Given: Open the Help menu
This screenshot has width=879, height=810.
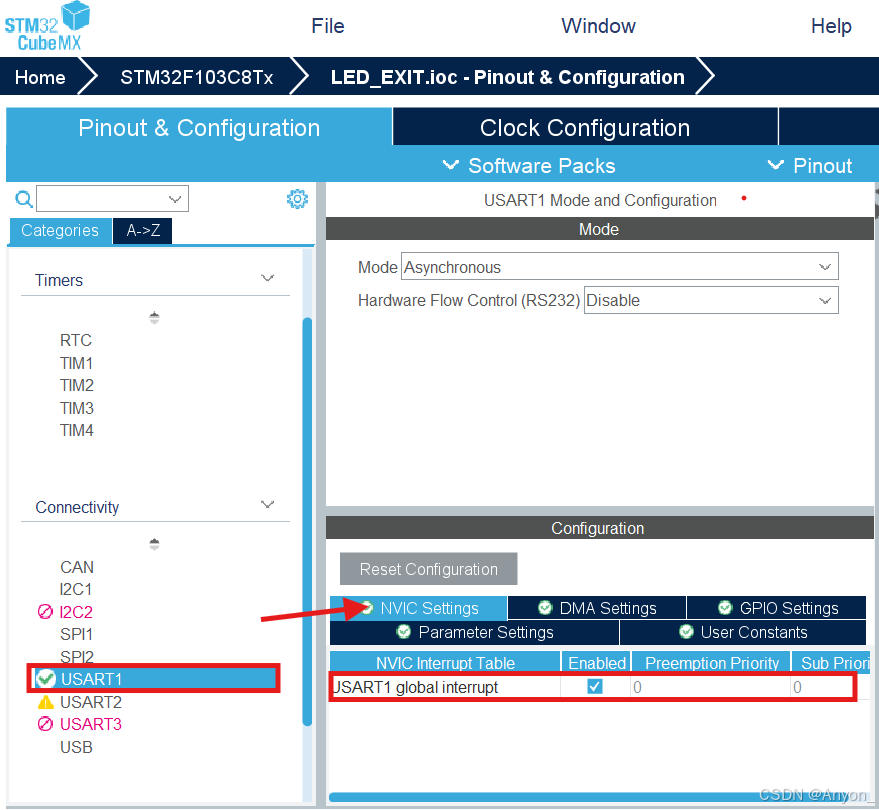Looking at the screenshot, I should [x=831, y=26].
